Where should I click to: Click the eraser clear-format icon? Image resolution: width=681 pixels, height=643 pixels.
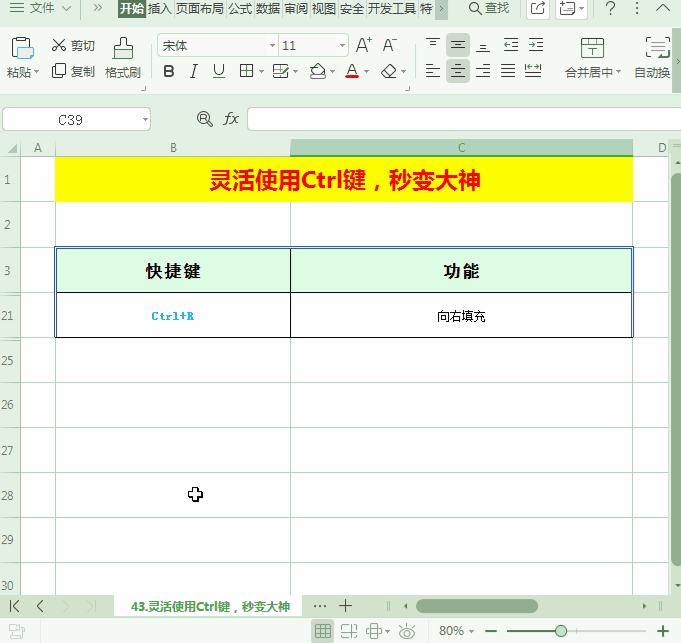tap(389, 71)
